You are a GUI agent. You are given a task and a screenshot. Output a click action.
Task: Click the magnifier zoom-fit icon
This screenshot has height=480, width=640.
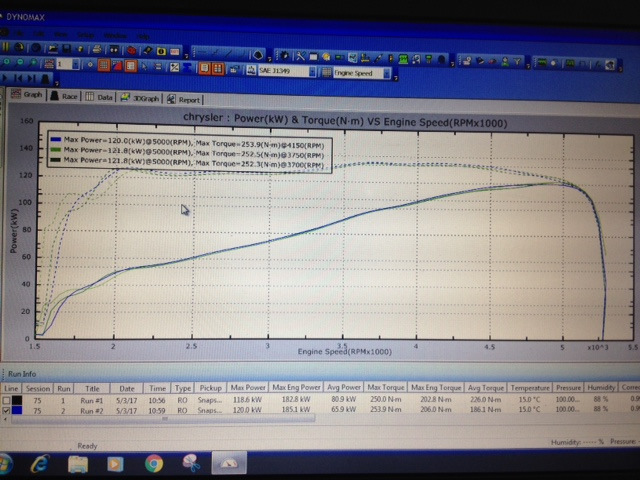33,63
